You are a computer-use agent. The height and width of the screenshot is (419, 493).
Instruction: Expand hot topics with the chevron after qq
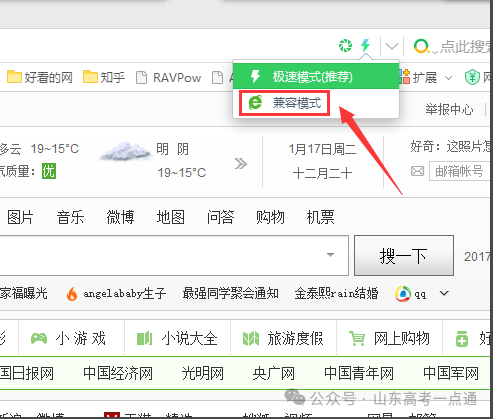[x=444, y=293]
